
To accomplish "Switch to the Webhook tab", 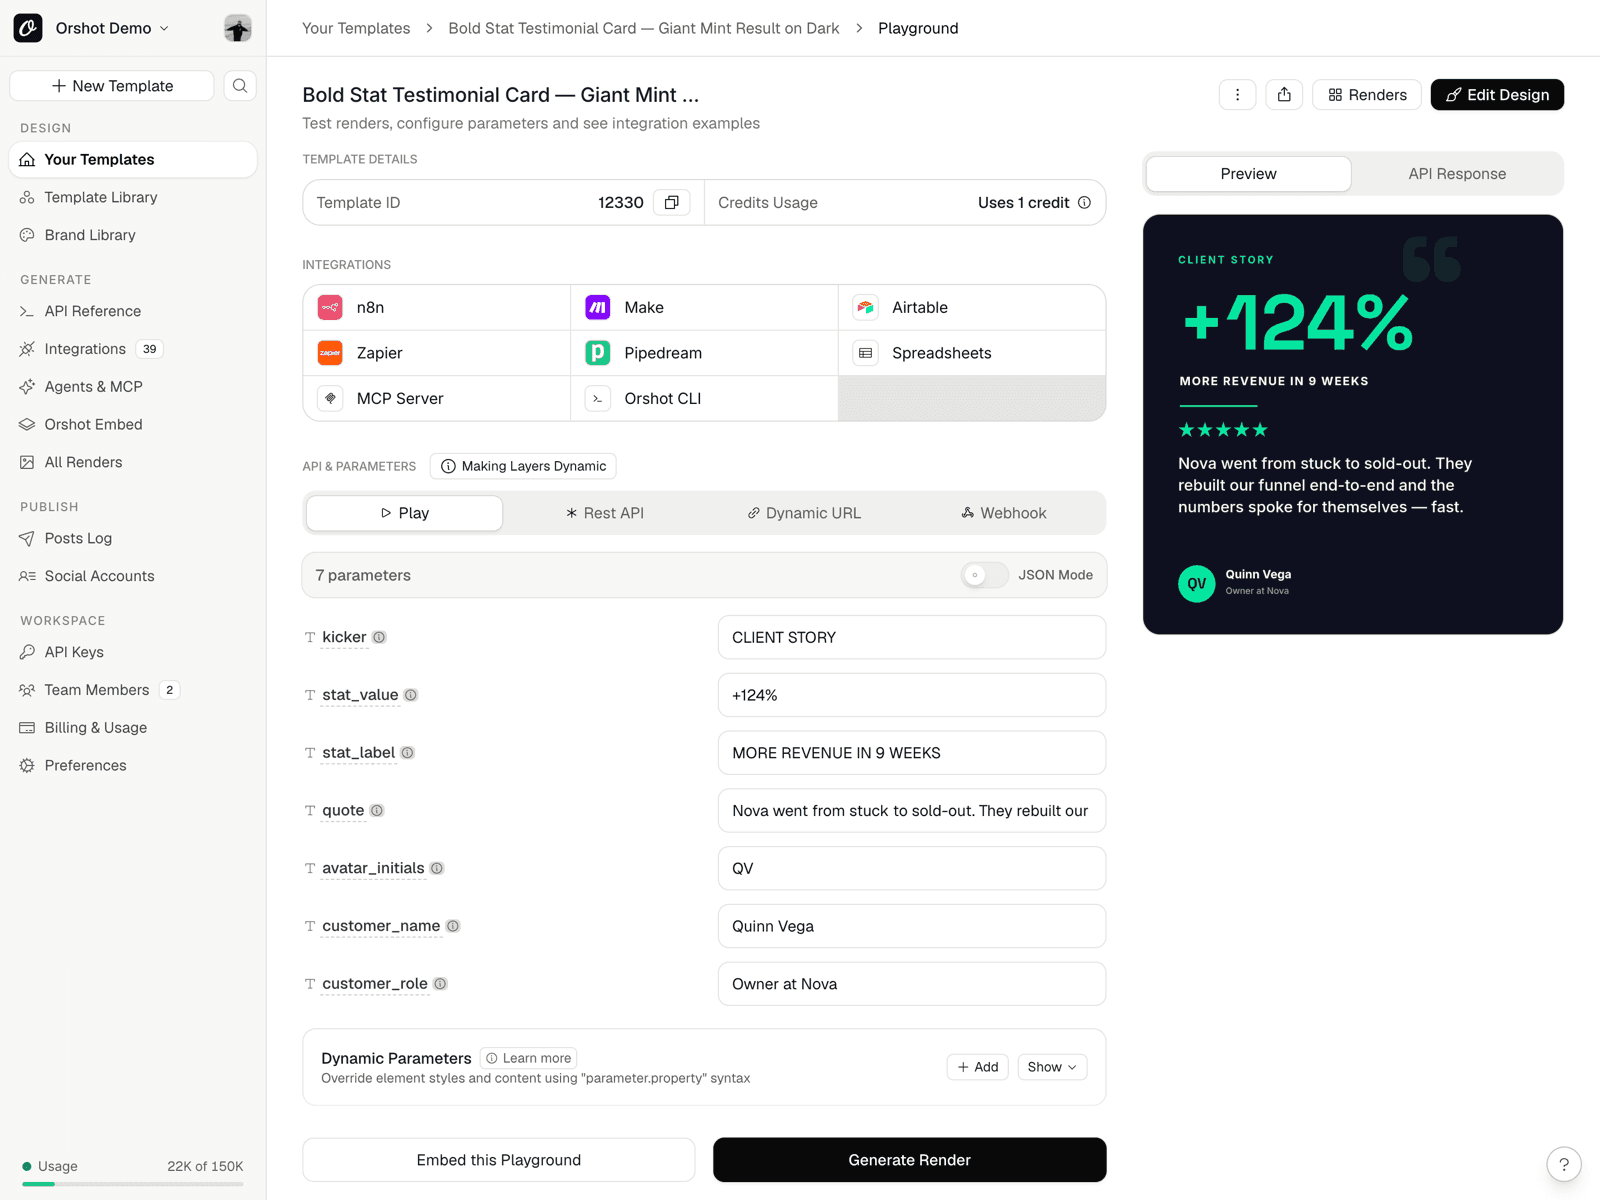I will (1004, 513).
